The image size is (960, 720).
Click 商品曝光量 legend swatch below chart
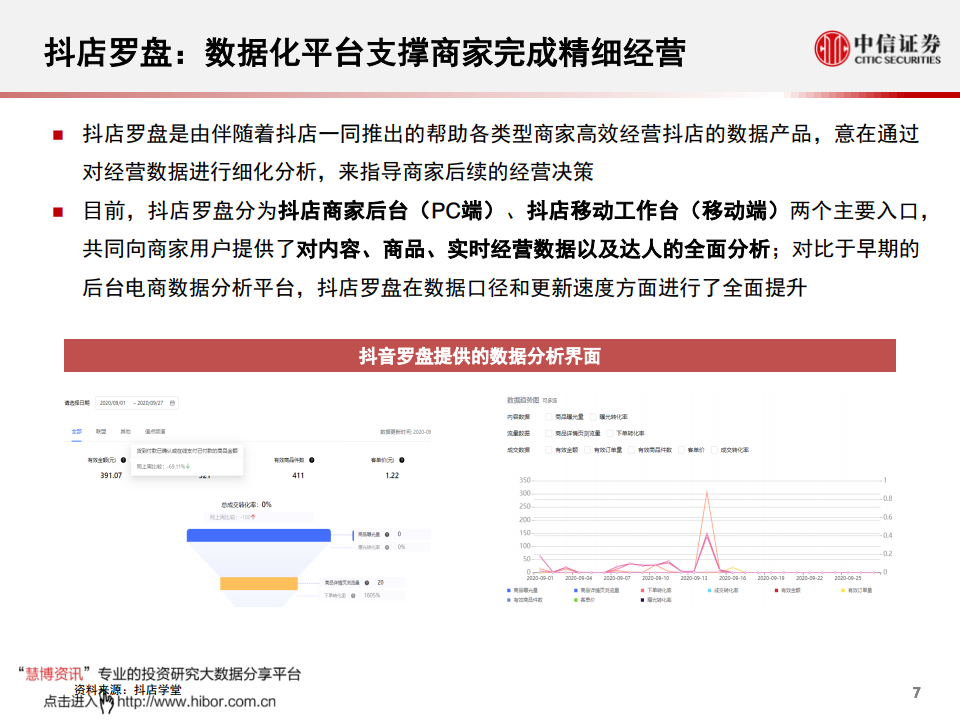509,590
